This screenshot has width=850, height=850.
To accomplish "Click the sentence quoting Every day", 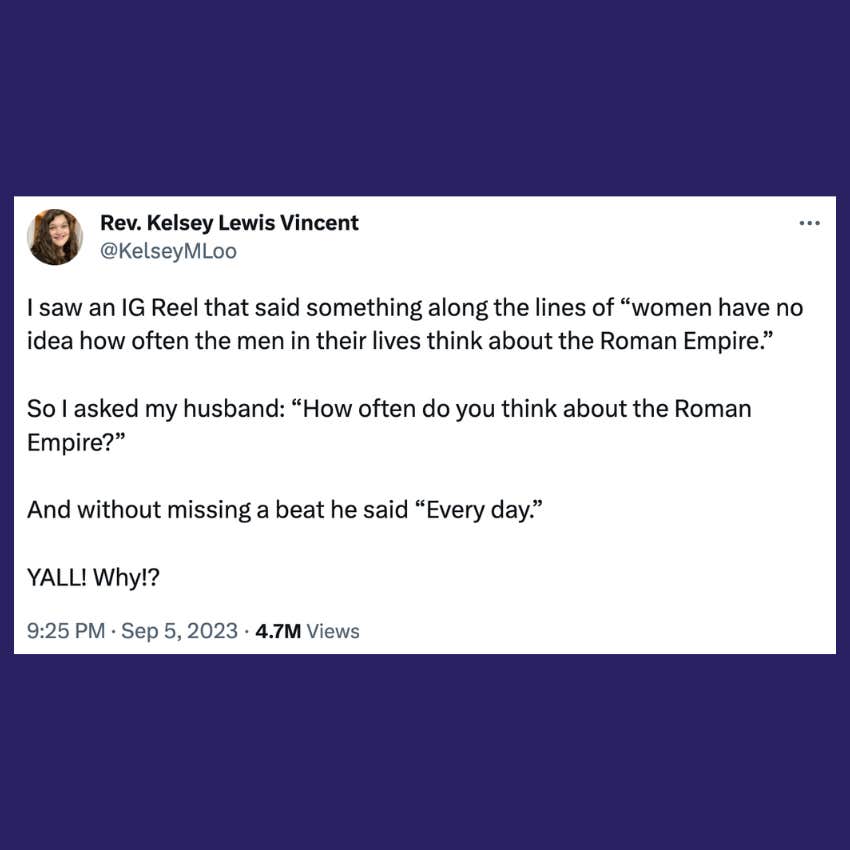I will tap(286, 509).
